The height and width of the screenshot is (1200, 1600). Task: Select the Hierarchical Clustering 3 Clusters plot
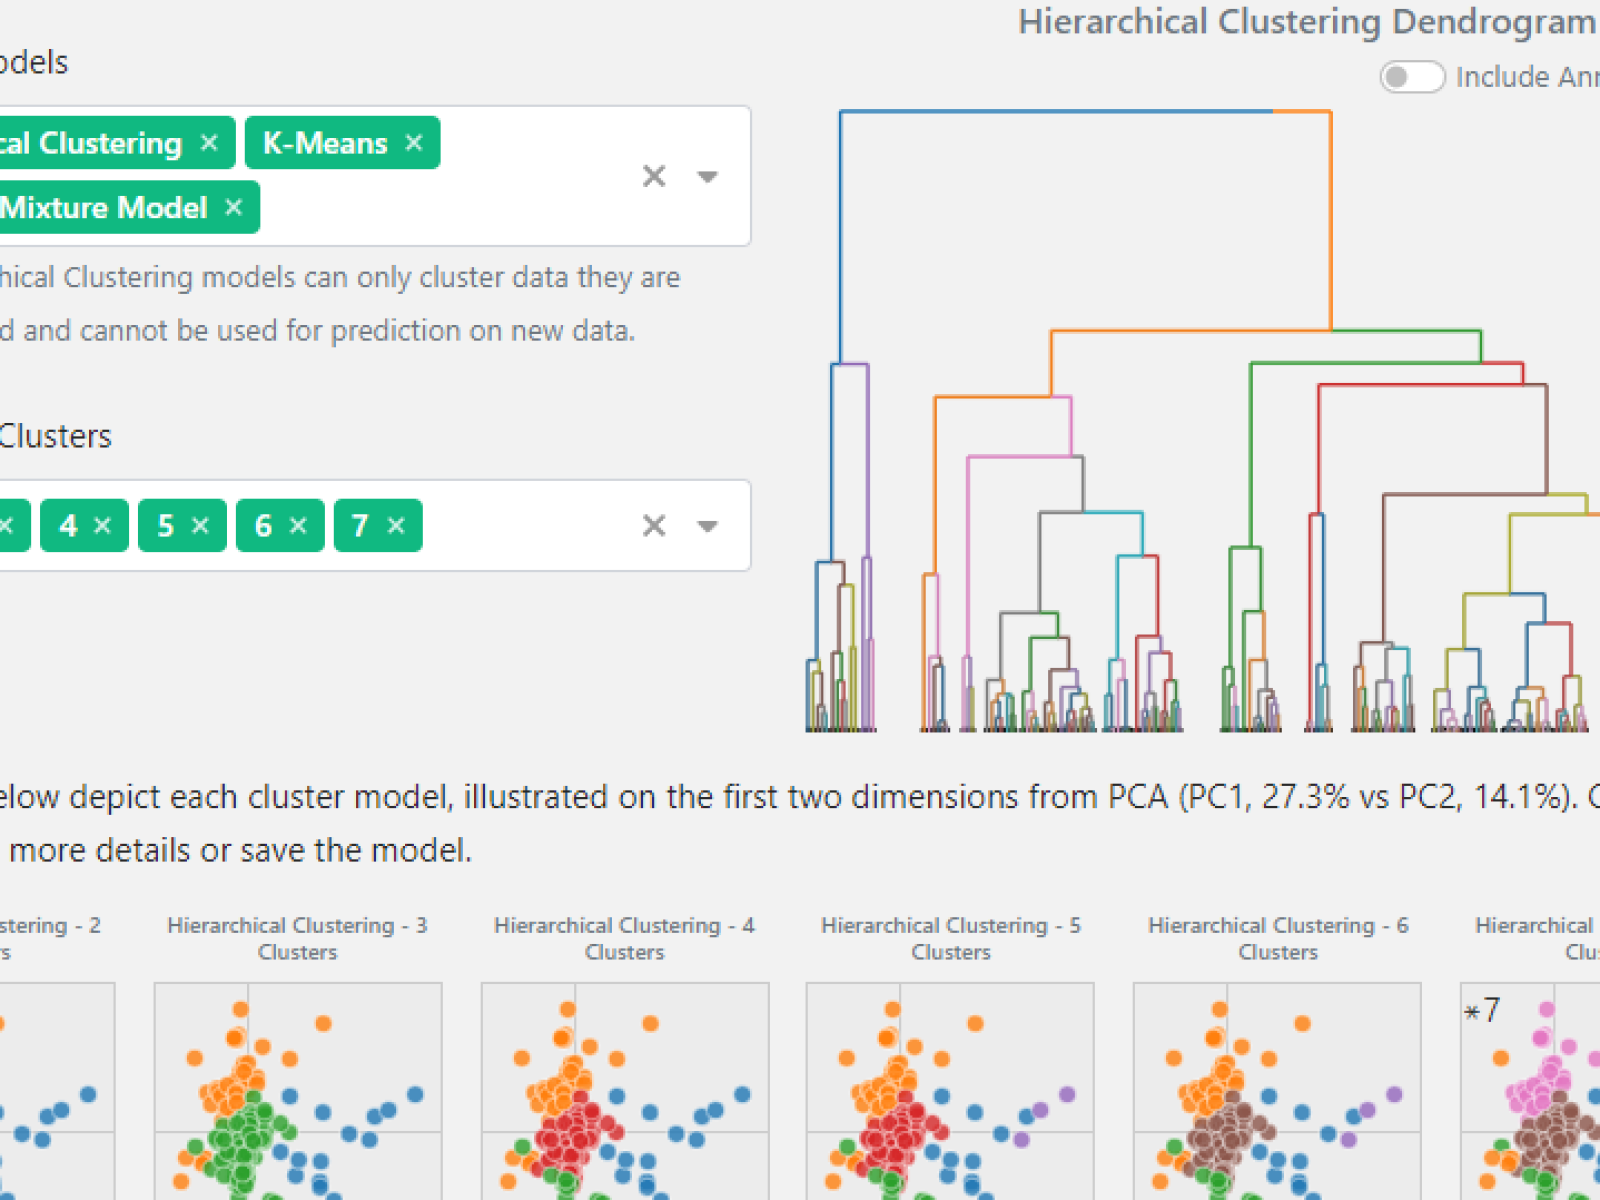[x=297, y=1090]
